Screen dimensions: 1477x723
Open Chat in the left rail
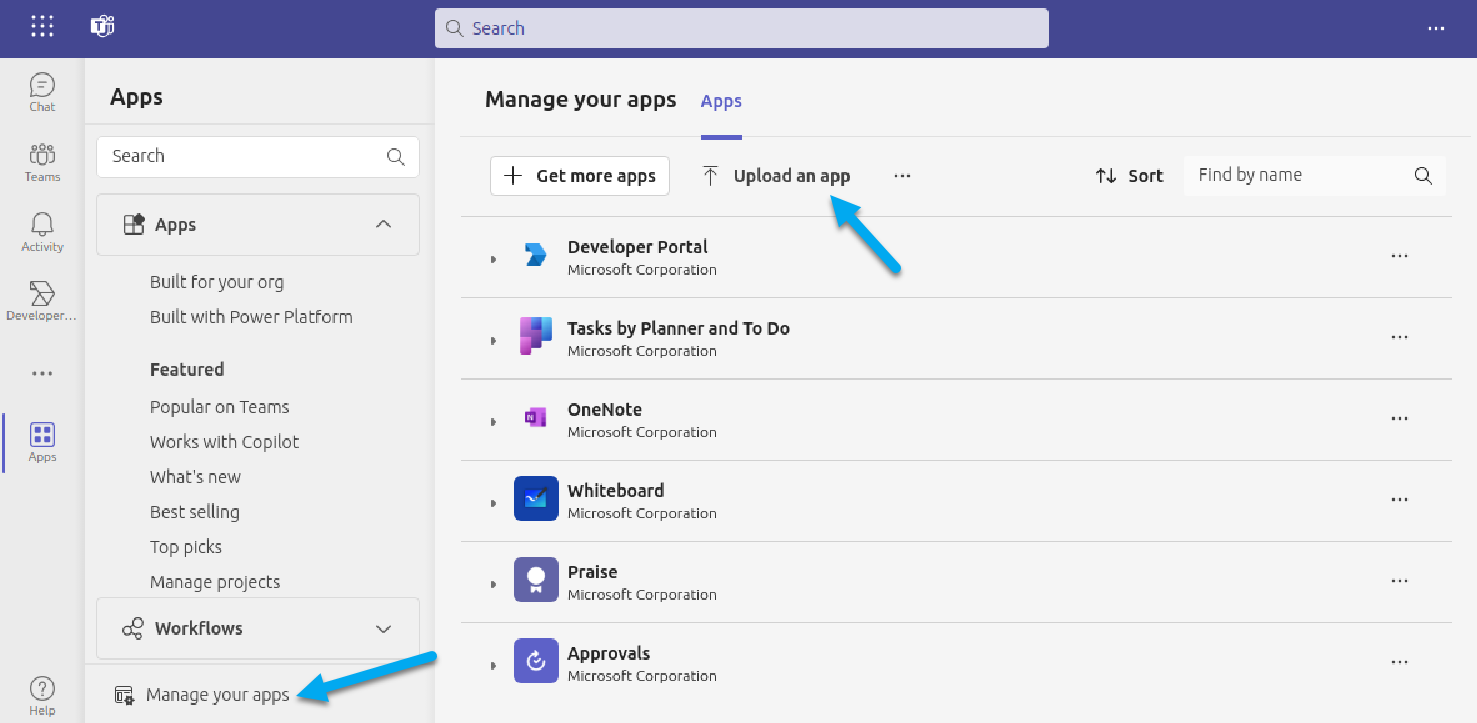click(42, 92)
